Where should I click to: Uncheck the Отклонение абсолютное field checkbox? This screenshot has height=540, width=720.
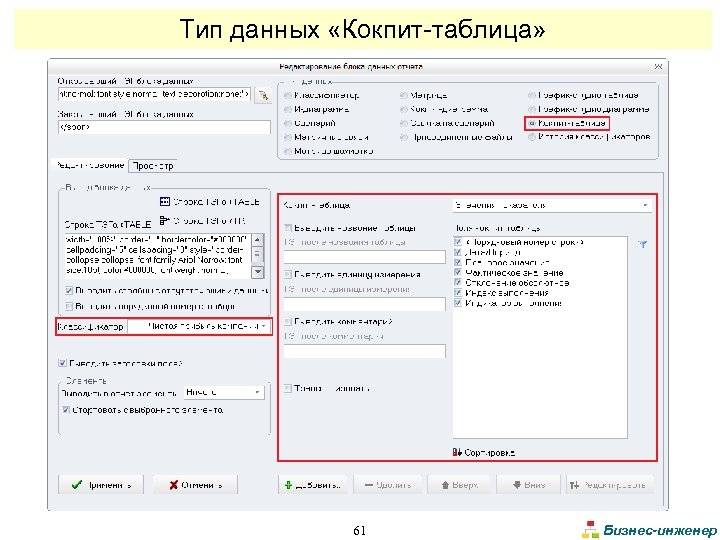tap(457, 282)
